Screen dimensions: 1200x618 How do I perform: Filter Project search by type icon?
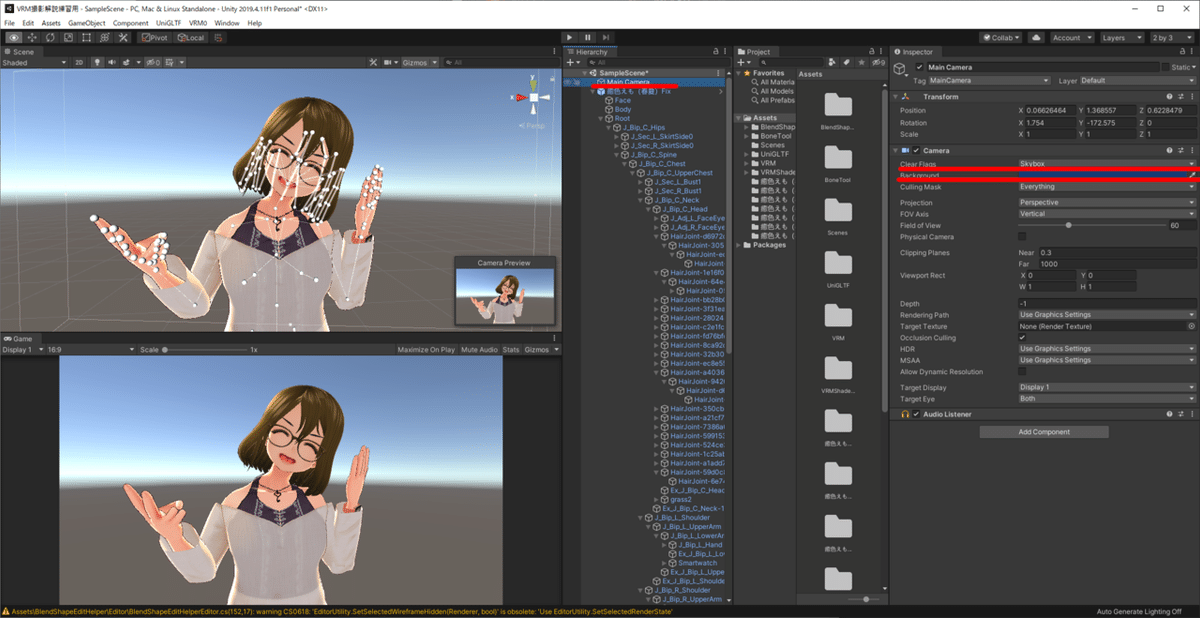pyautogui.click(x=831, y=62)
